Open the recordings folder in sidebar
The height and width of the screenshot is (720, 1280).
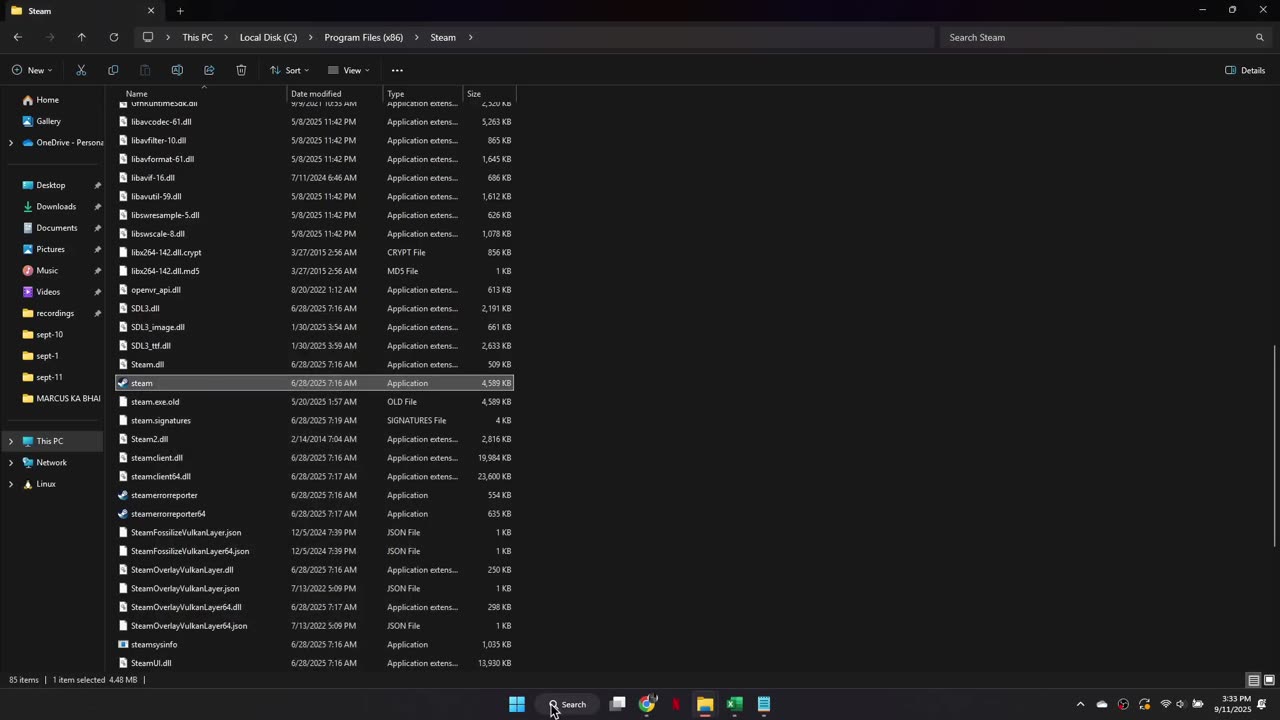click(55, 313)
